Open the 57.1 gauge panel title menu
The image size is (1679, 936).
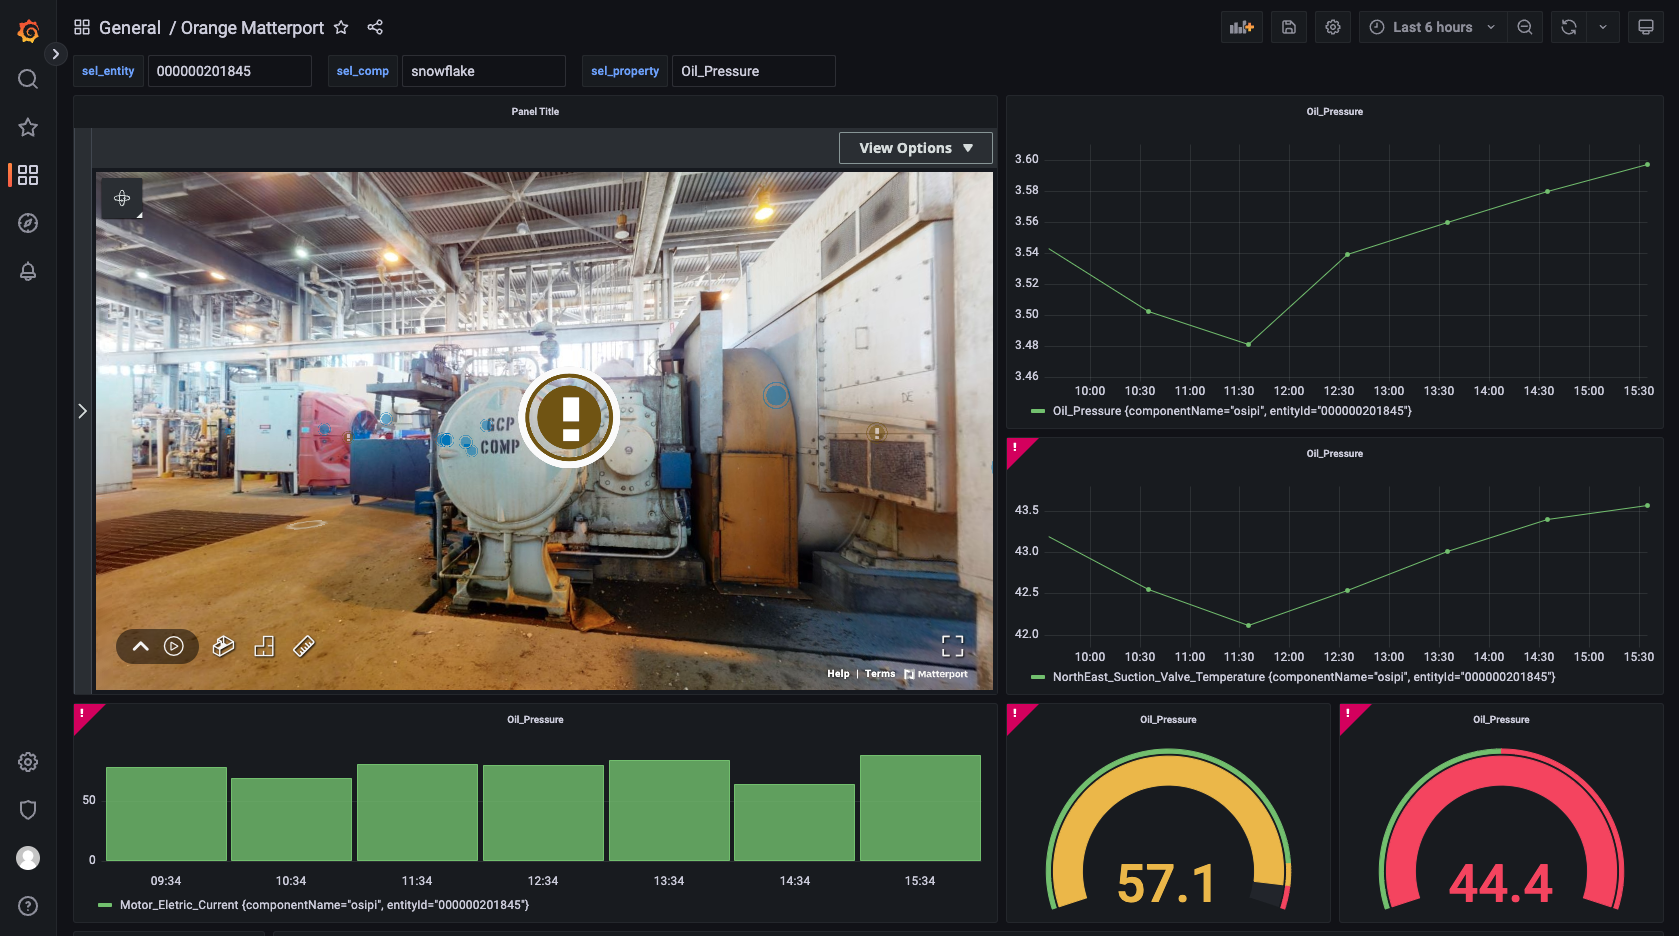[x=1168, y=720]
